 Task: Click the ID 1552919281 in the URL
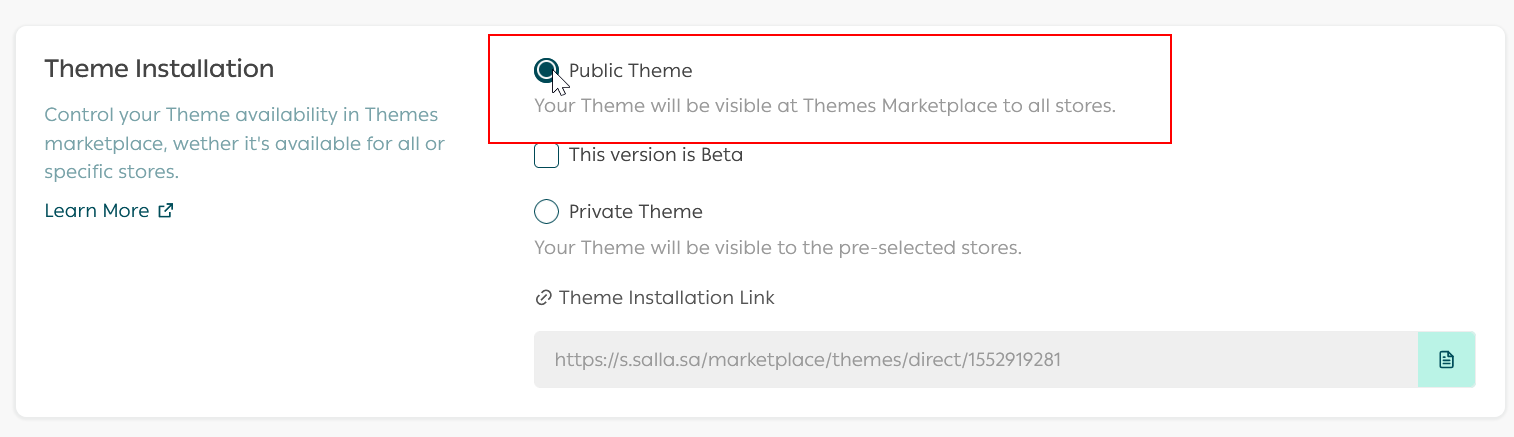pyautogui.click(x=1013, y=359)
